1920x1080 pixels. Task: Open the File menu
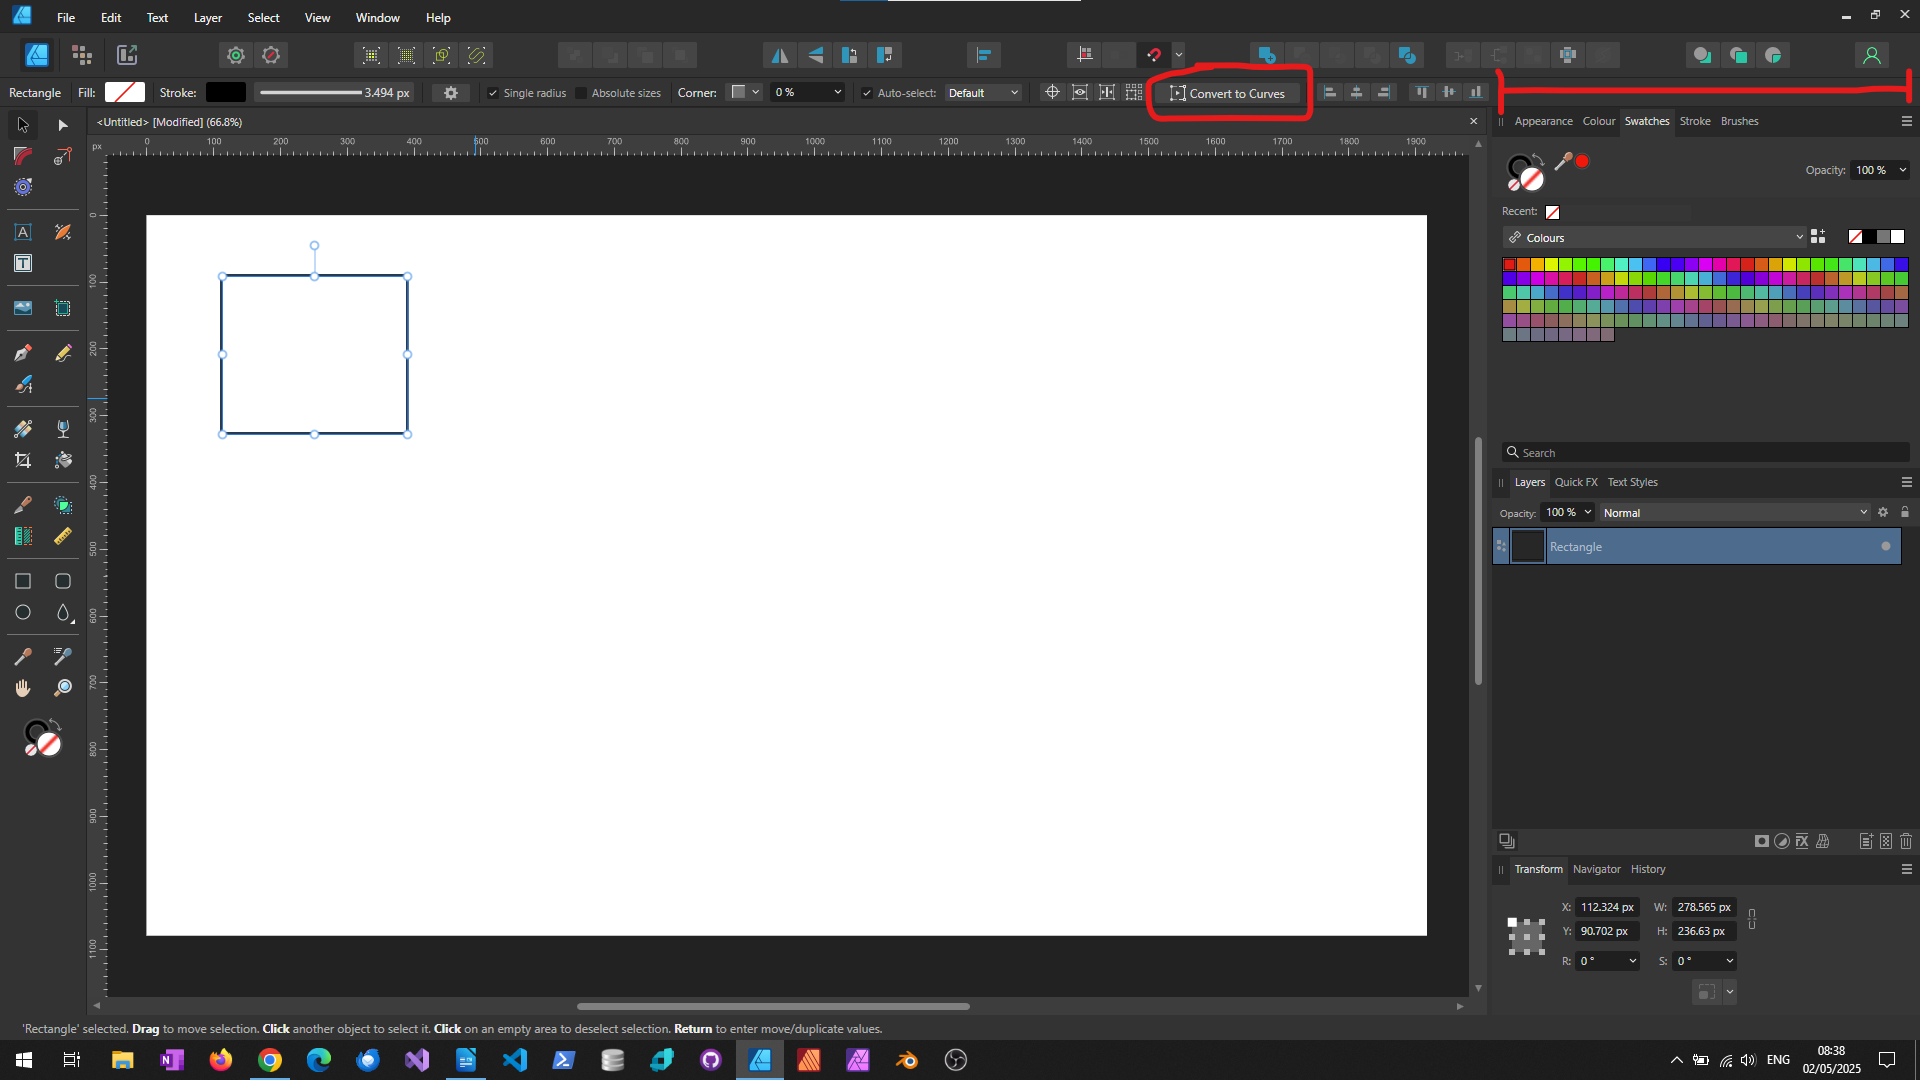point(66,18)
